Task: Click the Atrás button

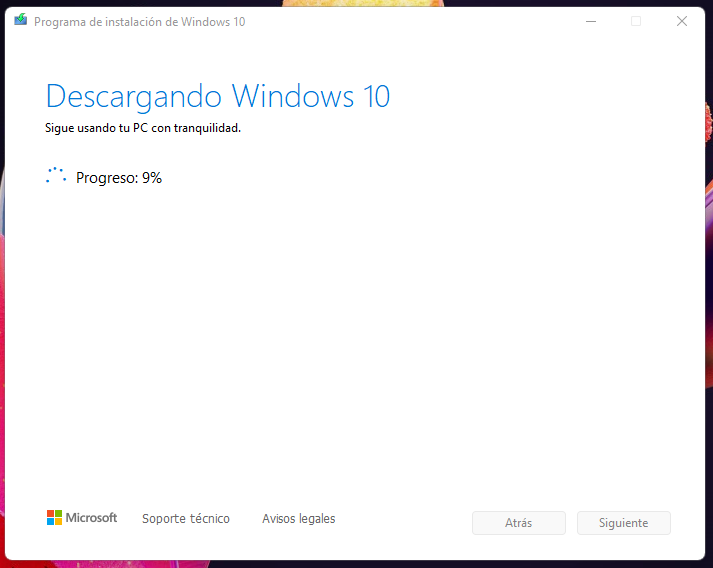Action: point(519,523)
